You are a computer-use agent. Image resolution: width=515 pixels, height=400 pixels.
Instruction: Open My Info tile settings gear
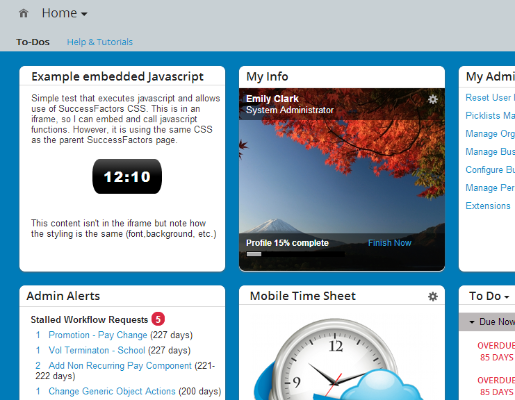point(433,99)
